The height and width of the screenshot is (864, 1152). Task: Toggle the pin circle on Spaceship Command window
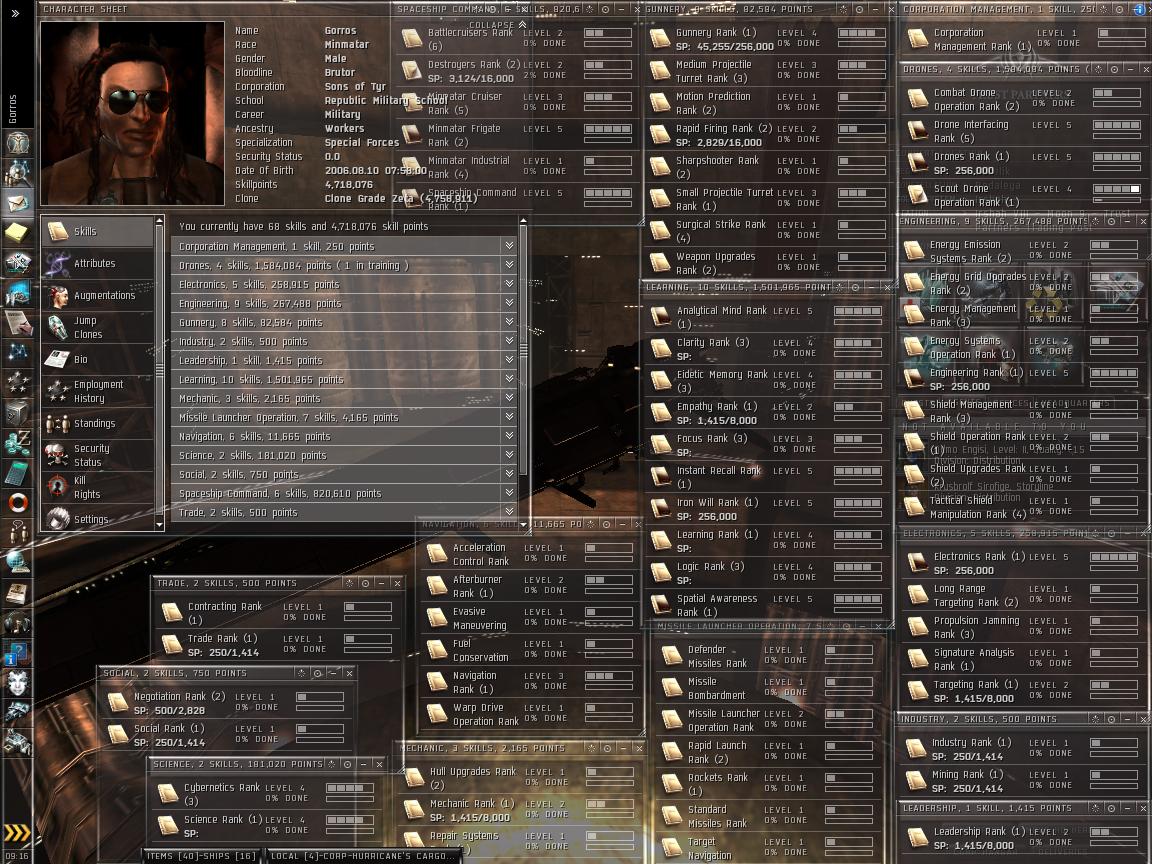pos(605,10)
